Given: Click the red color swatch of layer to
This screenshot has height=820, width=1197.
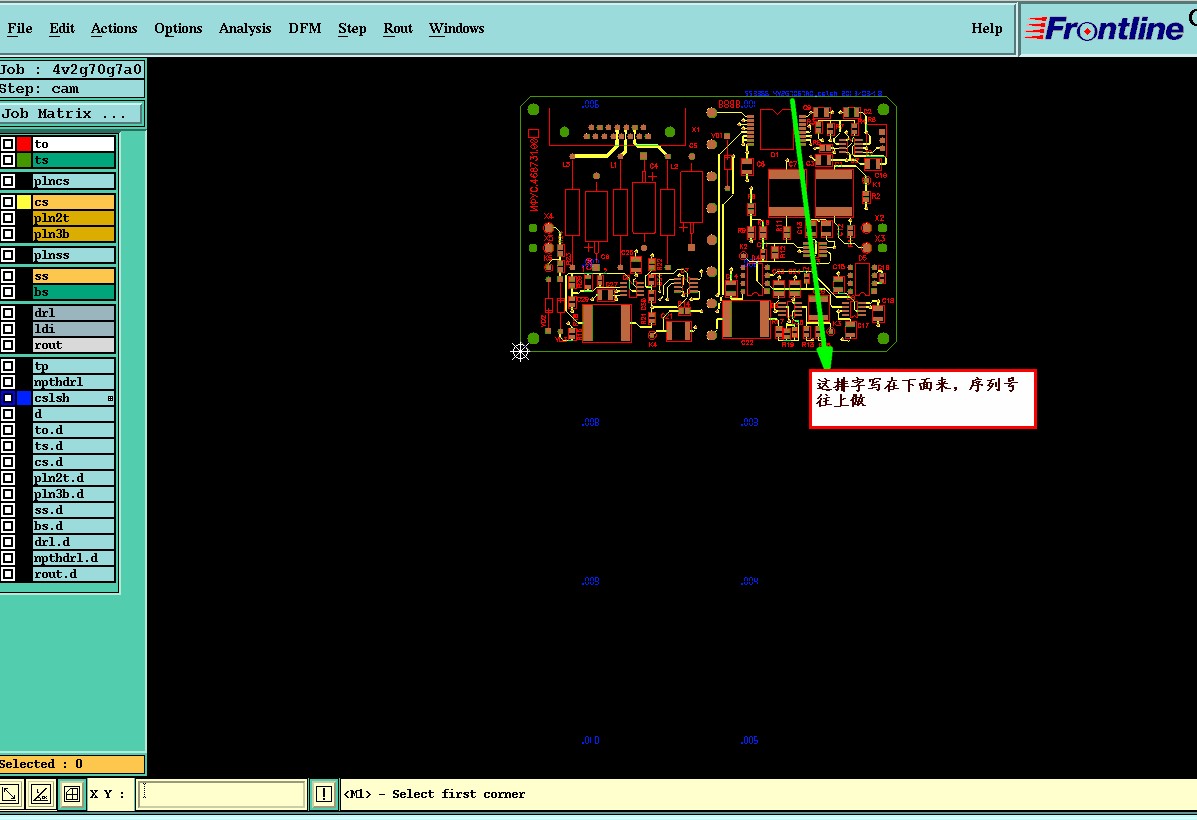Looking at the screenshot, I should (x=24, y=144).
